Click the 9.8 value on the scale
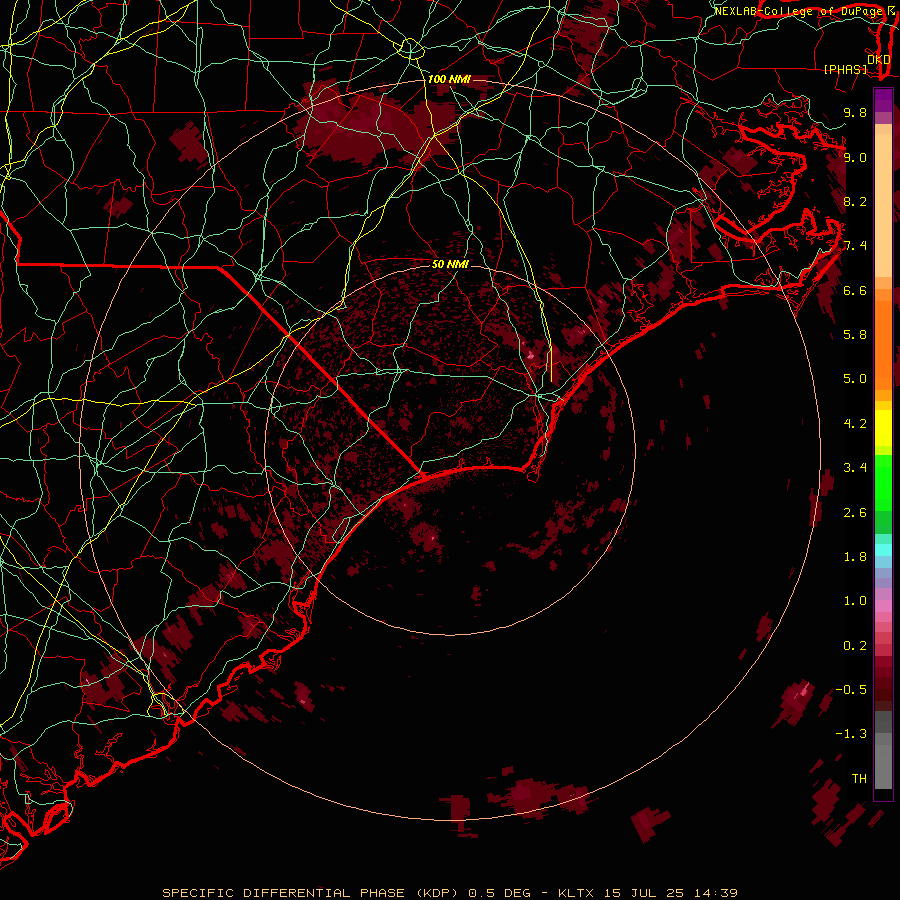The width and height of the screenshot is (900, 900). point(855,112)
